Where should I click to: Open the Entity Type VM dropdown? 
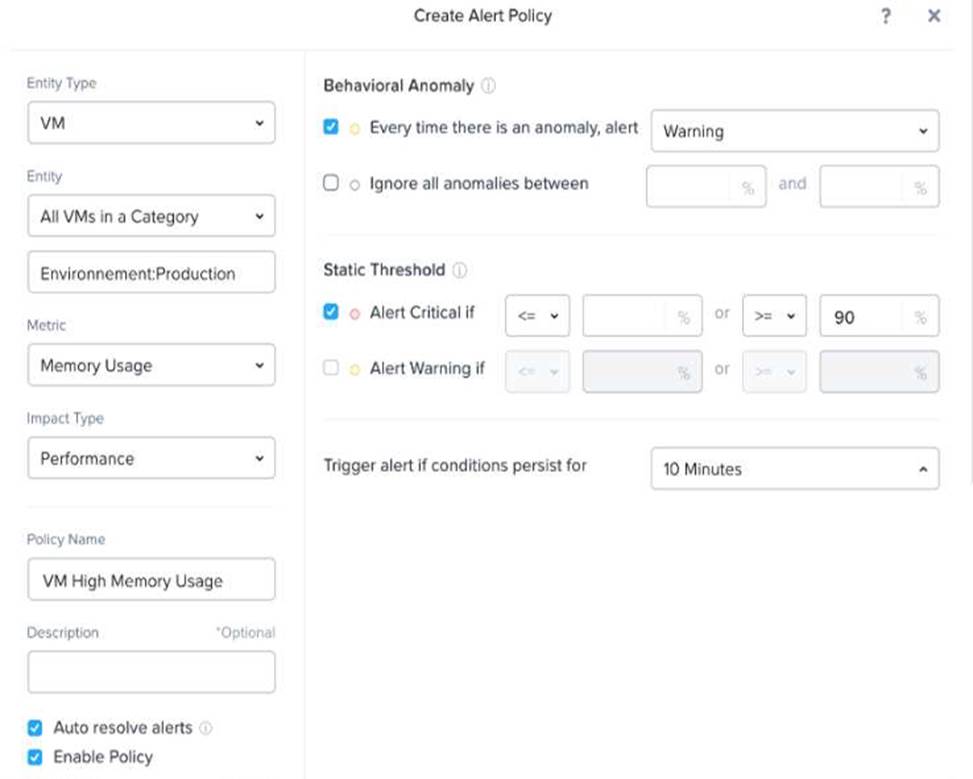point(151,123)
